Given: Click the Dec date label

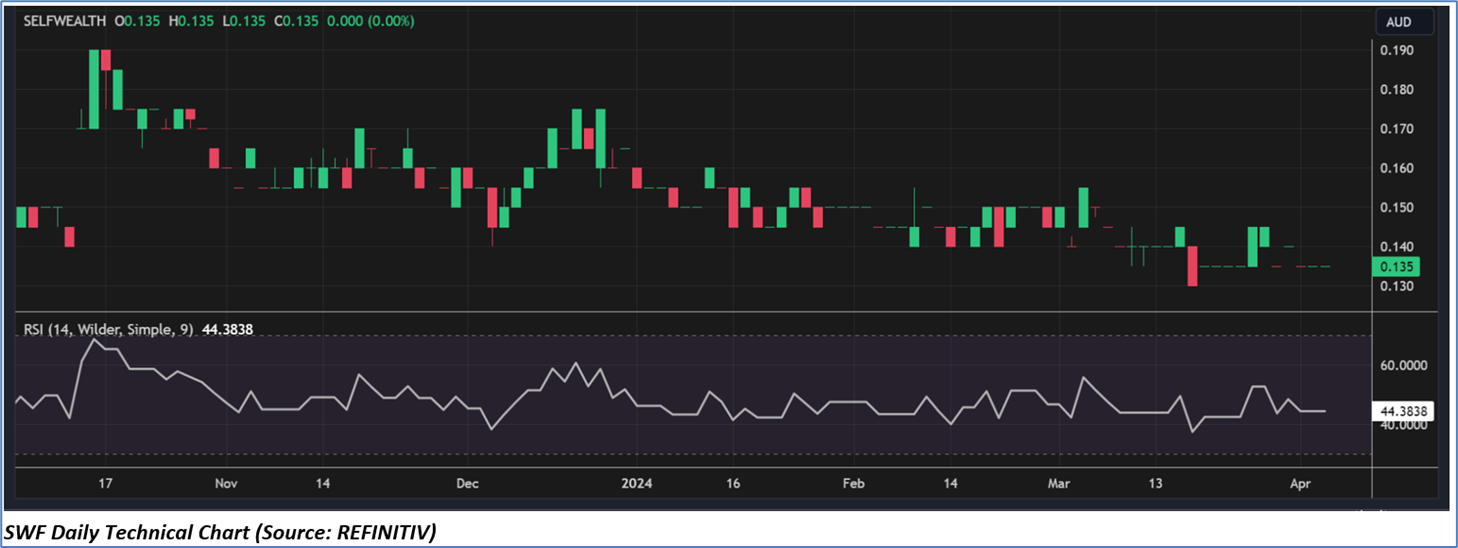Looking at the screenshot, I should click(x=467, y=483).
